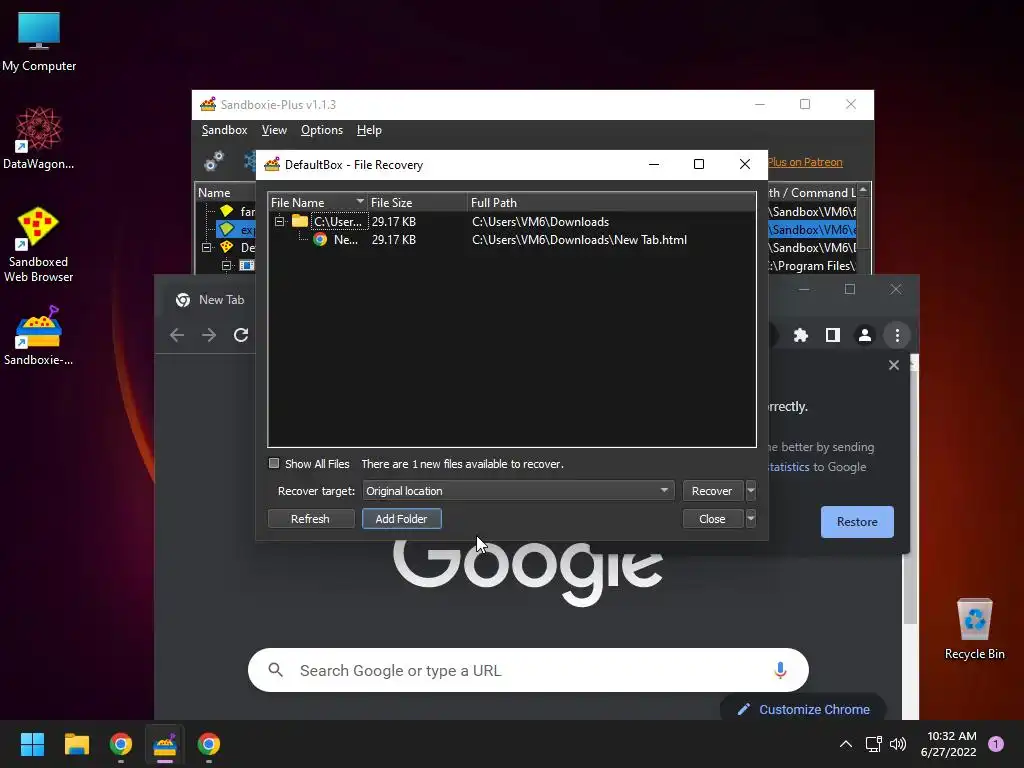Viewport: 1024px width, 768px height.
Task: Select the C:\Users\VM6\Downloads path cell
Action: [540, 221]
